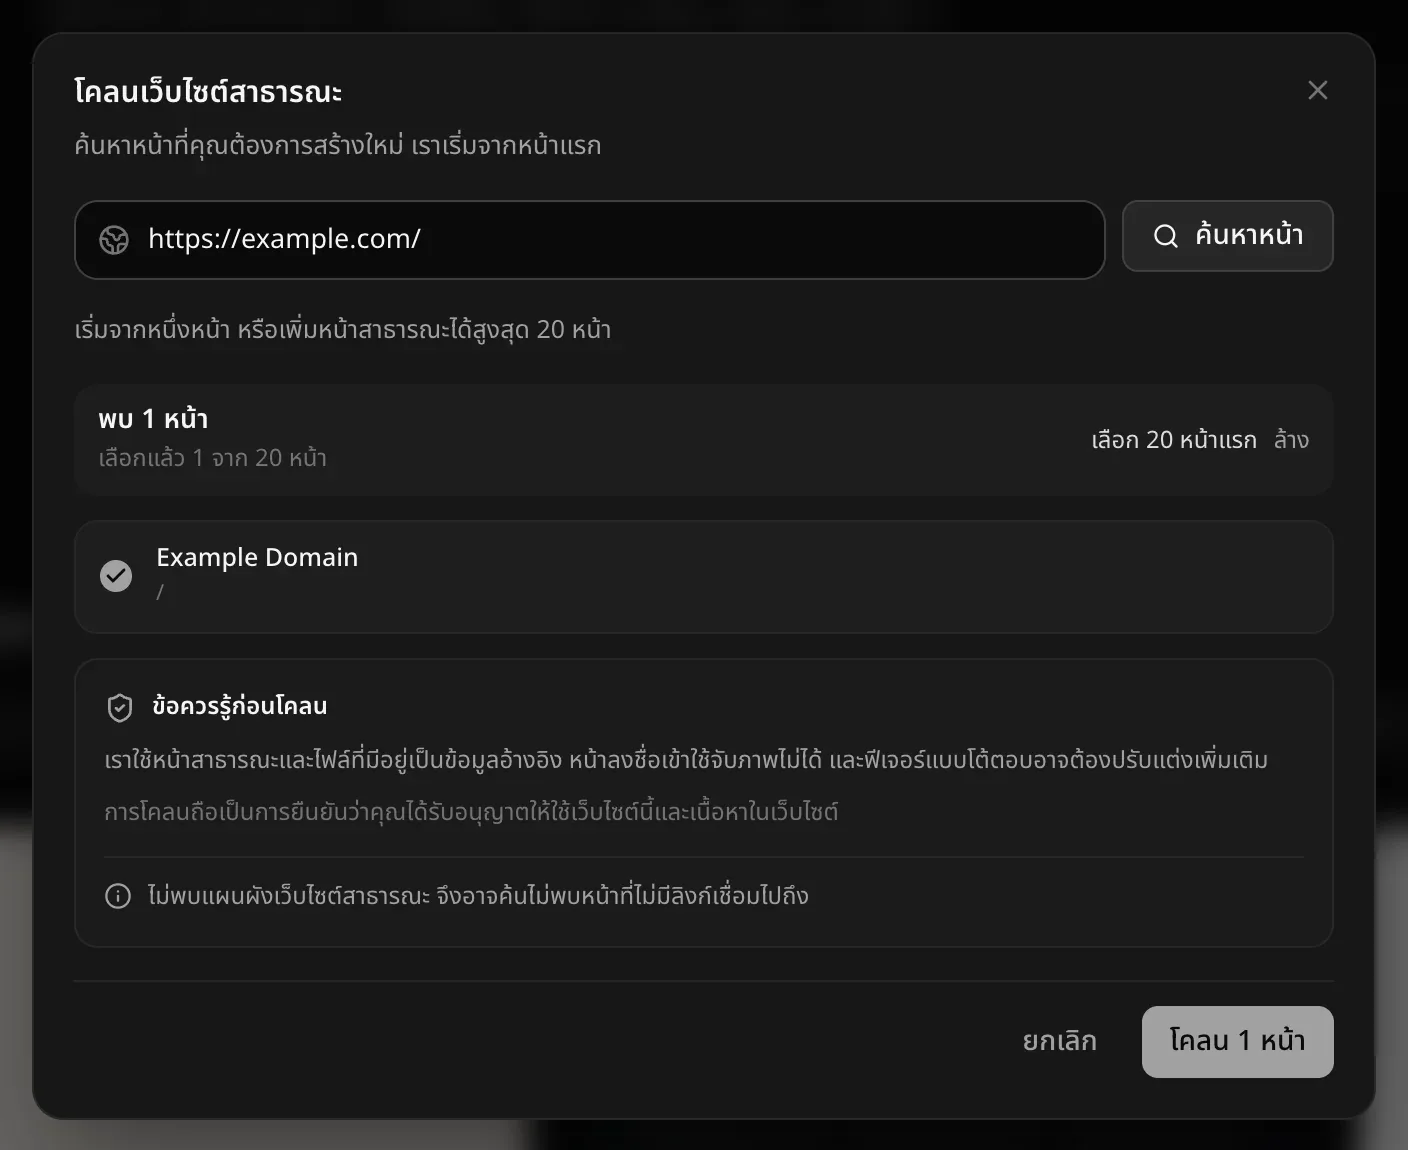Click the เลือกแล้ว 1 จาก 20 หน้า text
Screen dimensions: 1408x1150
(x=212, y=458)
